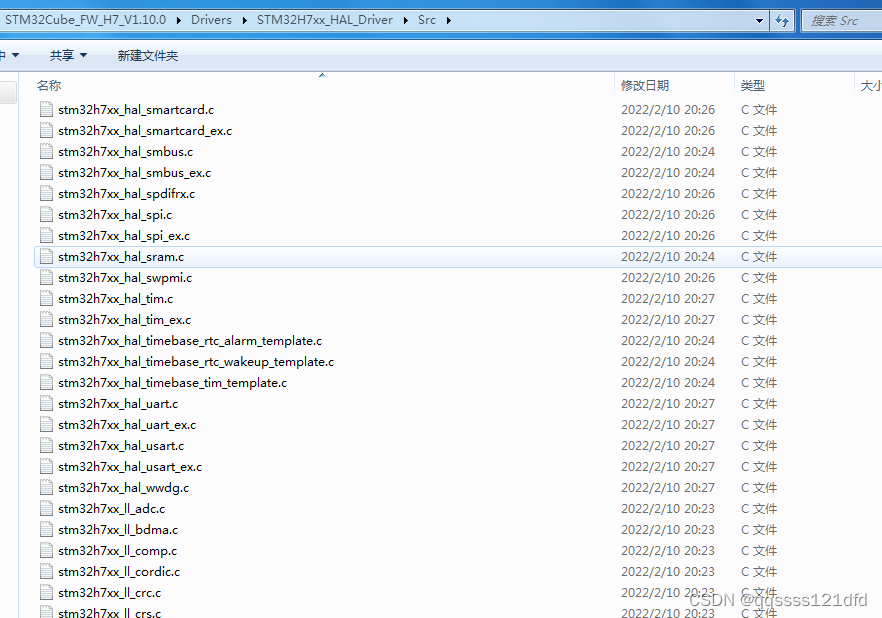Select file name stm32h7xx_hal_smbus_ex.c
Image resolution: width=882 pixels, height=618 pixels.
coord(134,173)
